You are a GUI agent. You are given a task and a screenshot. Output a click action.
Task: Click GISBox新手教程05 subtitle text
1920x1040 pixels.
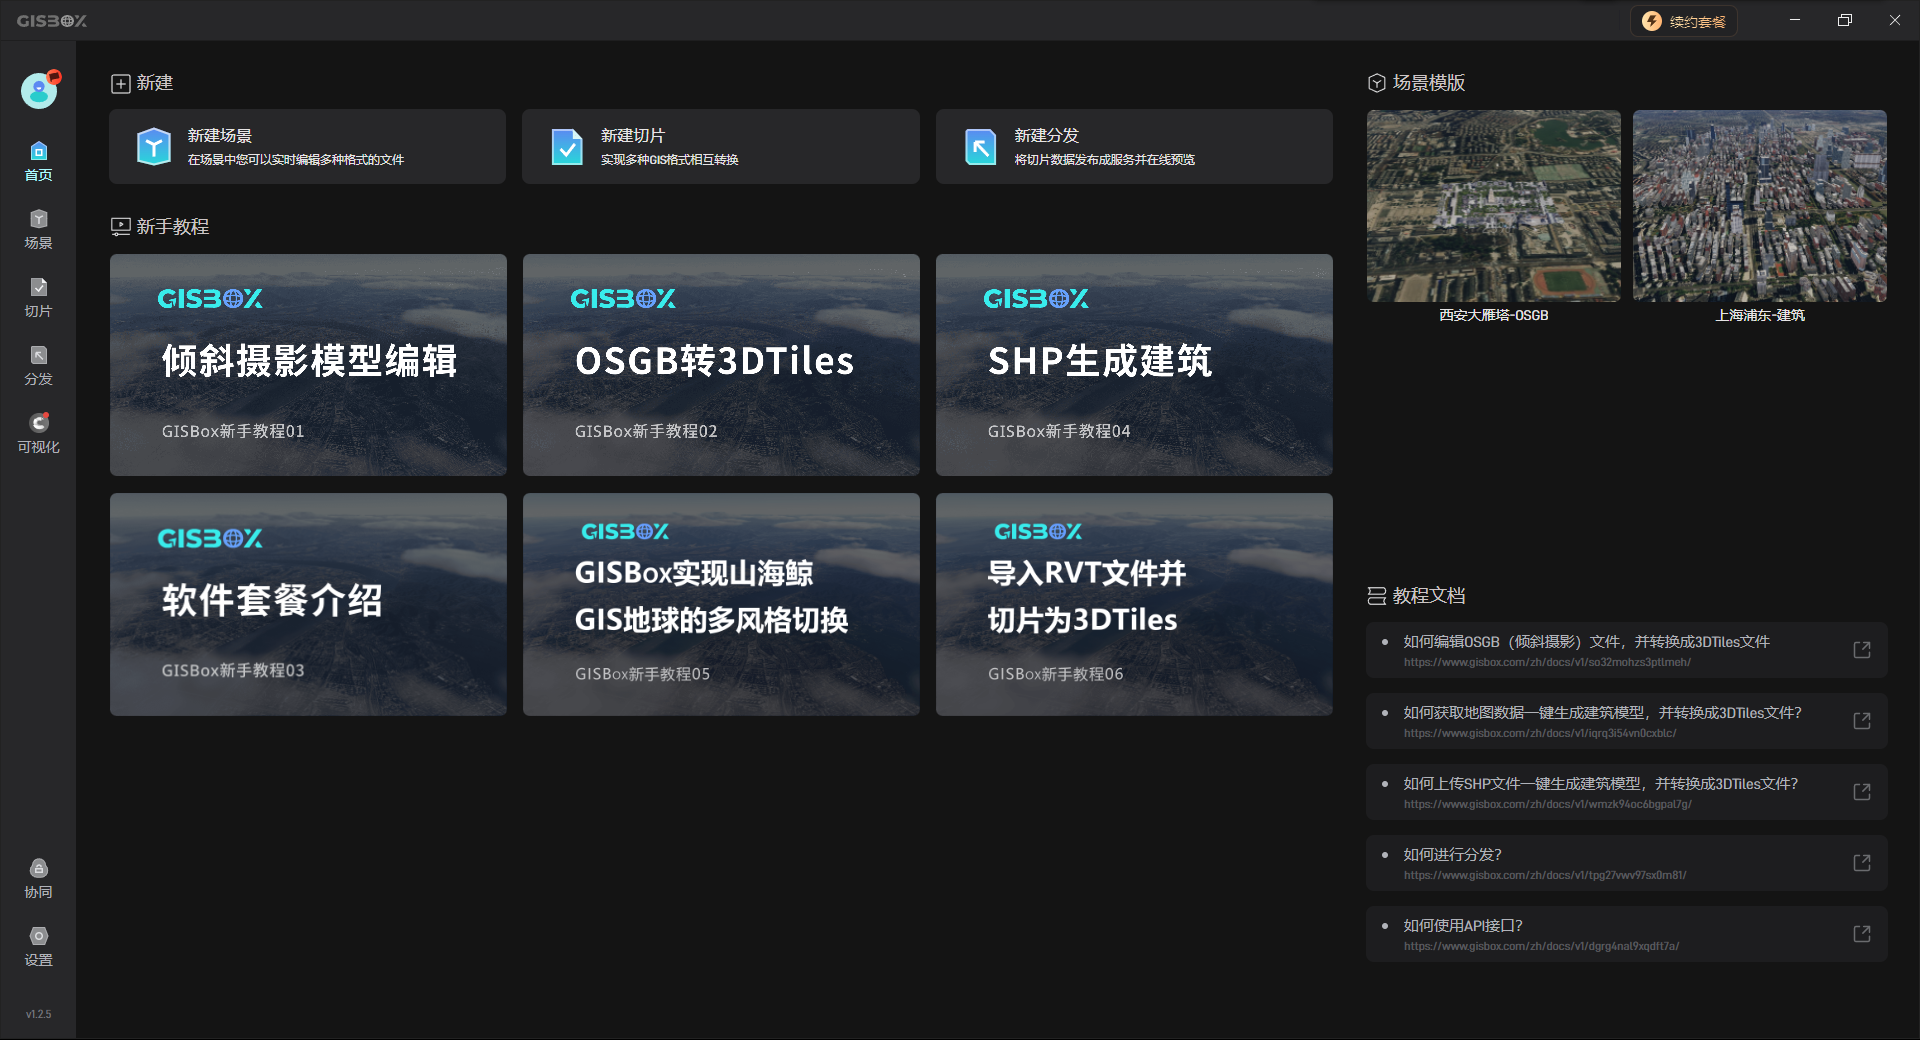642,674
